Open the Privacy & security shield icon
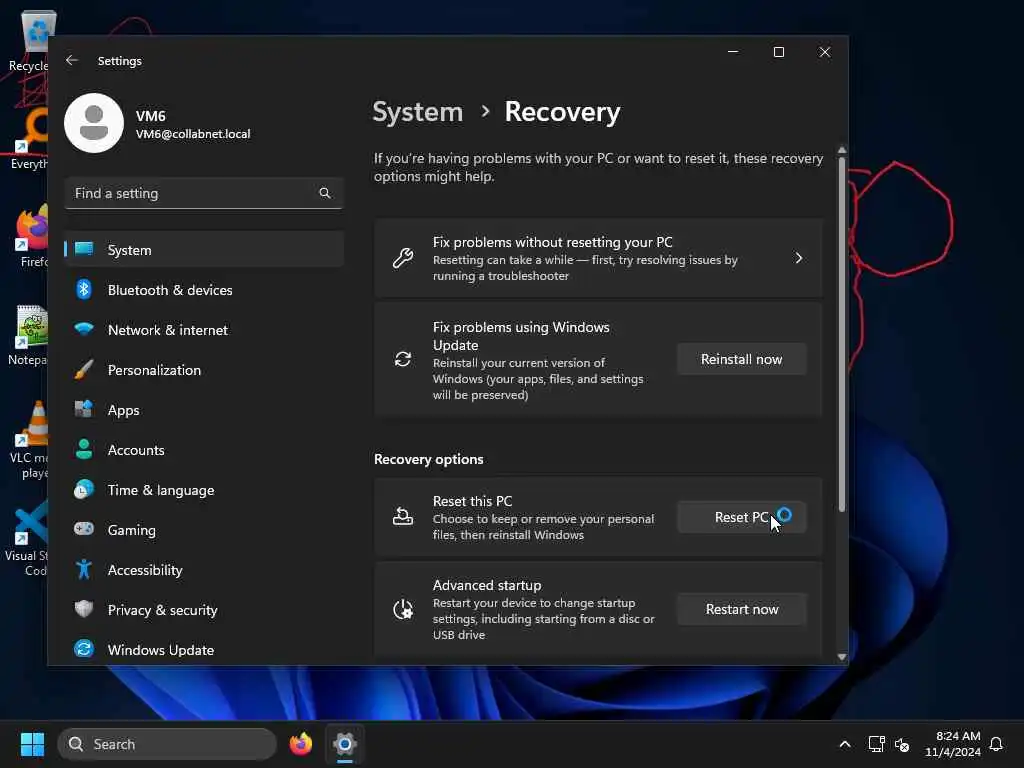This screenshot has height=768, width=1024. (84, 609)
